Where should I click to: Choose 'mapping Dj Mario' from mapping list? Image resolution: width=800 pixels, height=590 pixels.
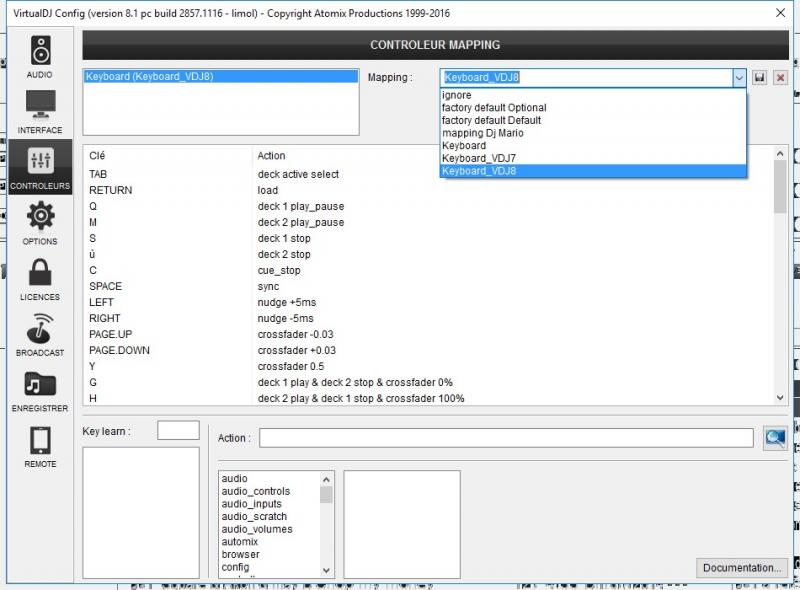click(x=482, y=133)
